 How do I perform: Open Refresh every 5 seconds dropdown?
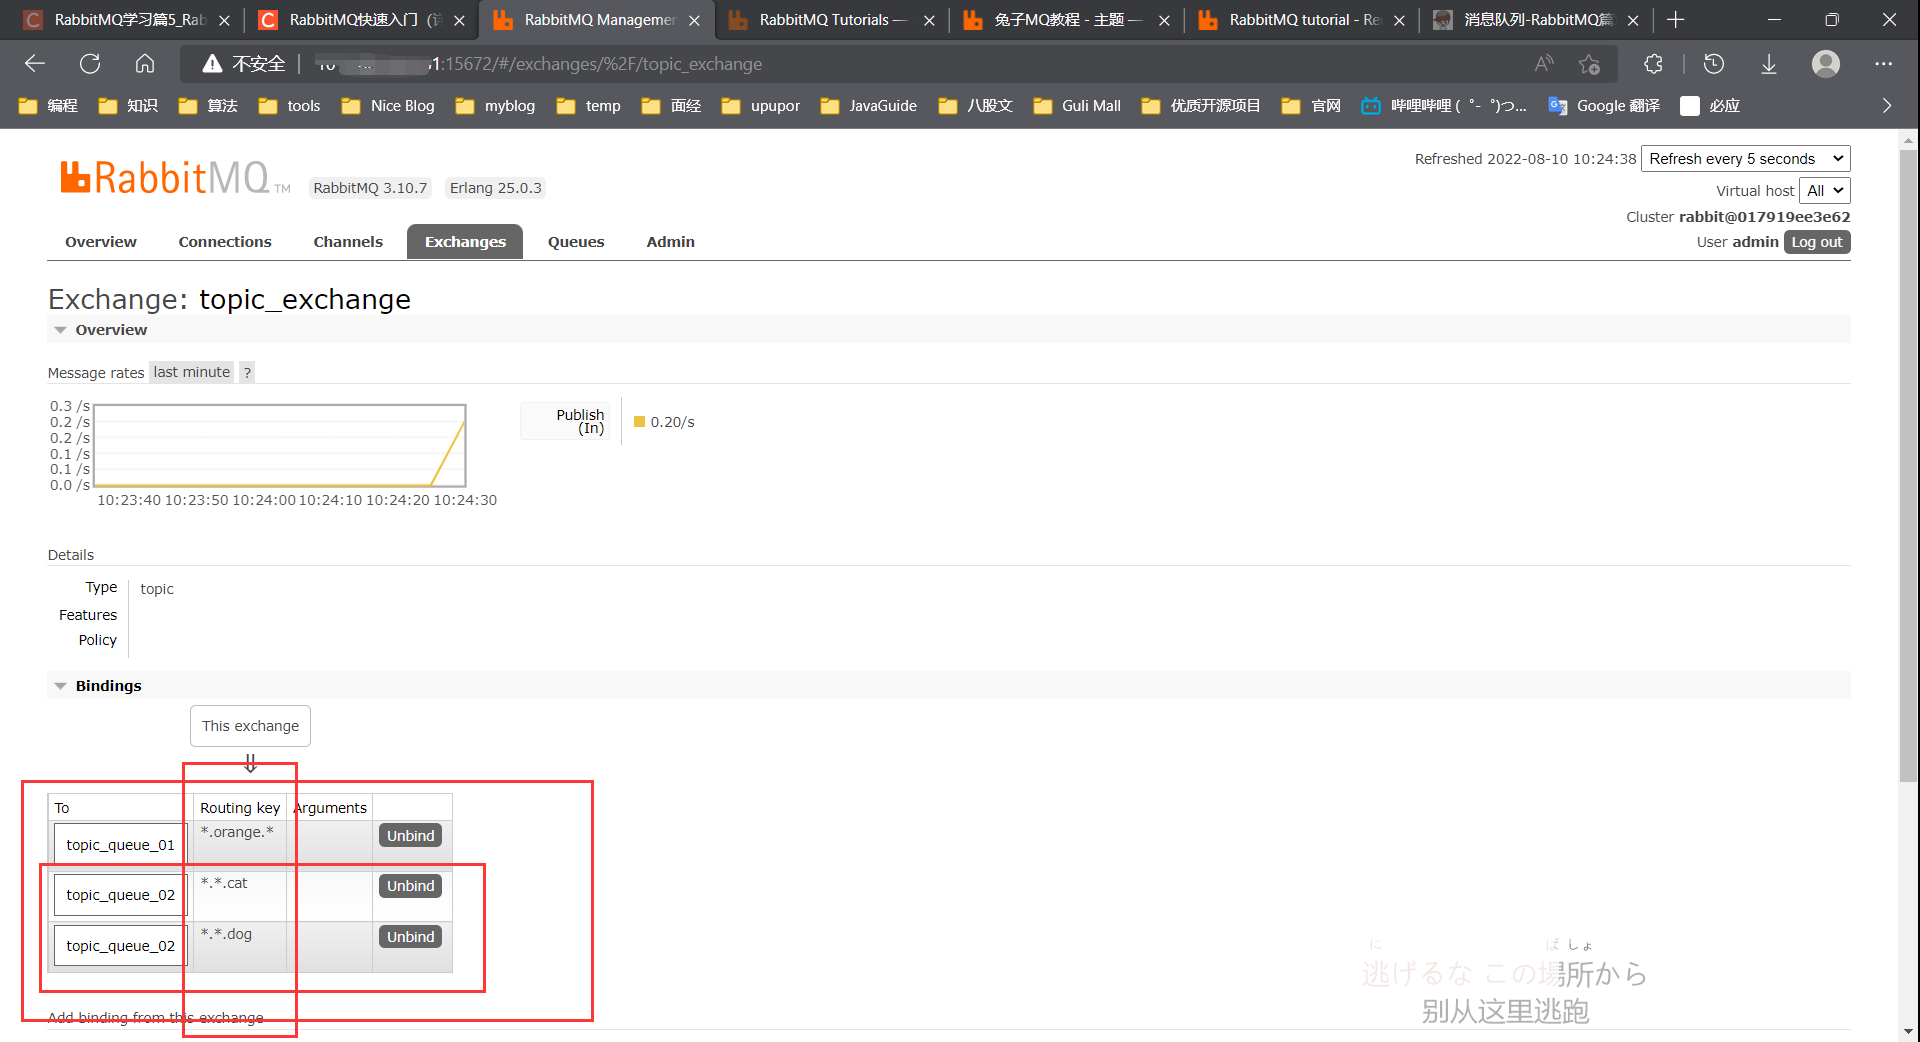1745,159
